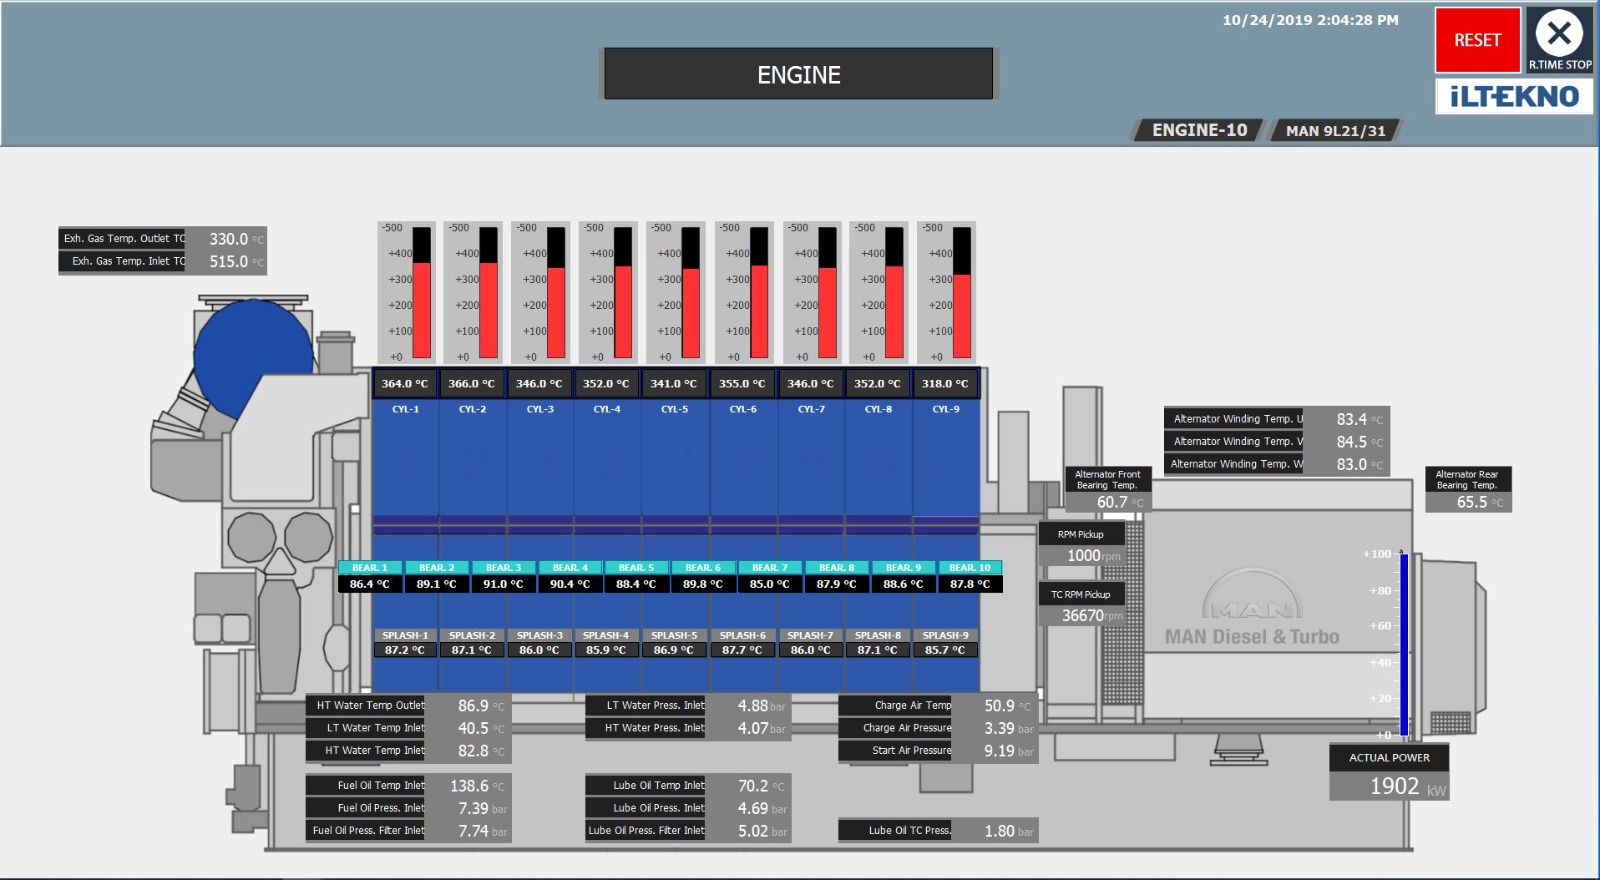Click the SPLASH-6 temperature reading
The height and width of the screenshot is (880, 1600).
[x=742, y=650]
